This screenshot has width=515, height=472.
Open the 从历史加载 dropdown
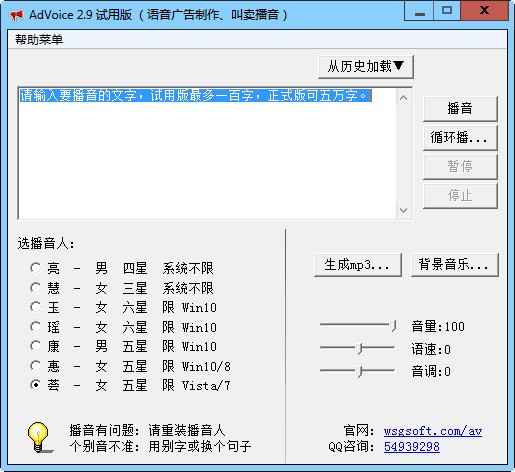click(366, 67)
